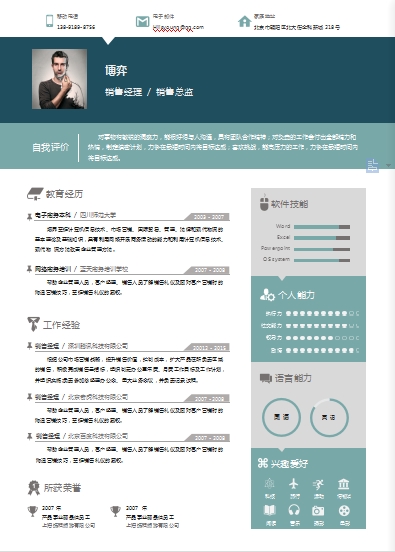Click the name text 博弈
The image size is (395, 552).
pos(116,70)
